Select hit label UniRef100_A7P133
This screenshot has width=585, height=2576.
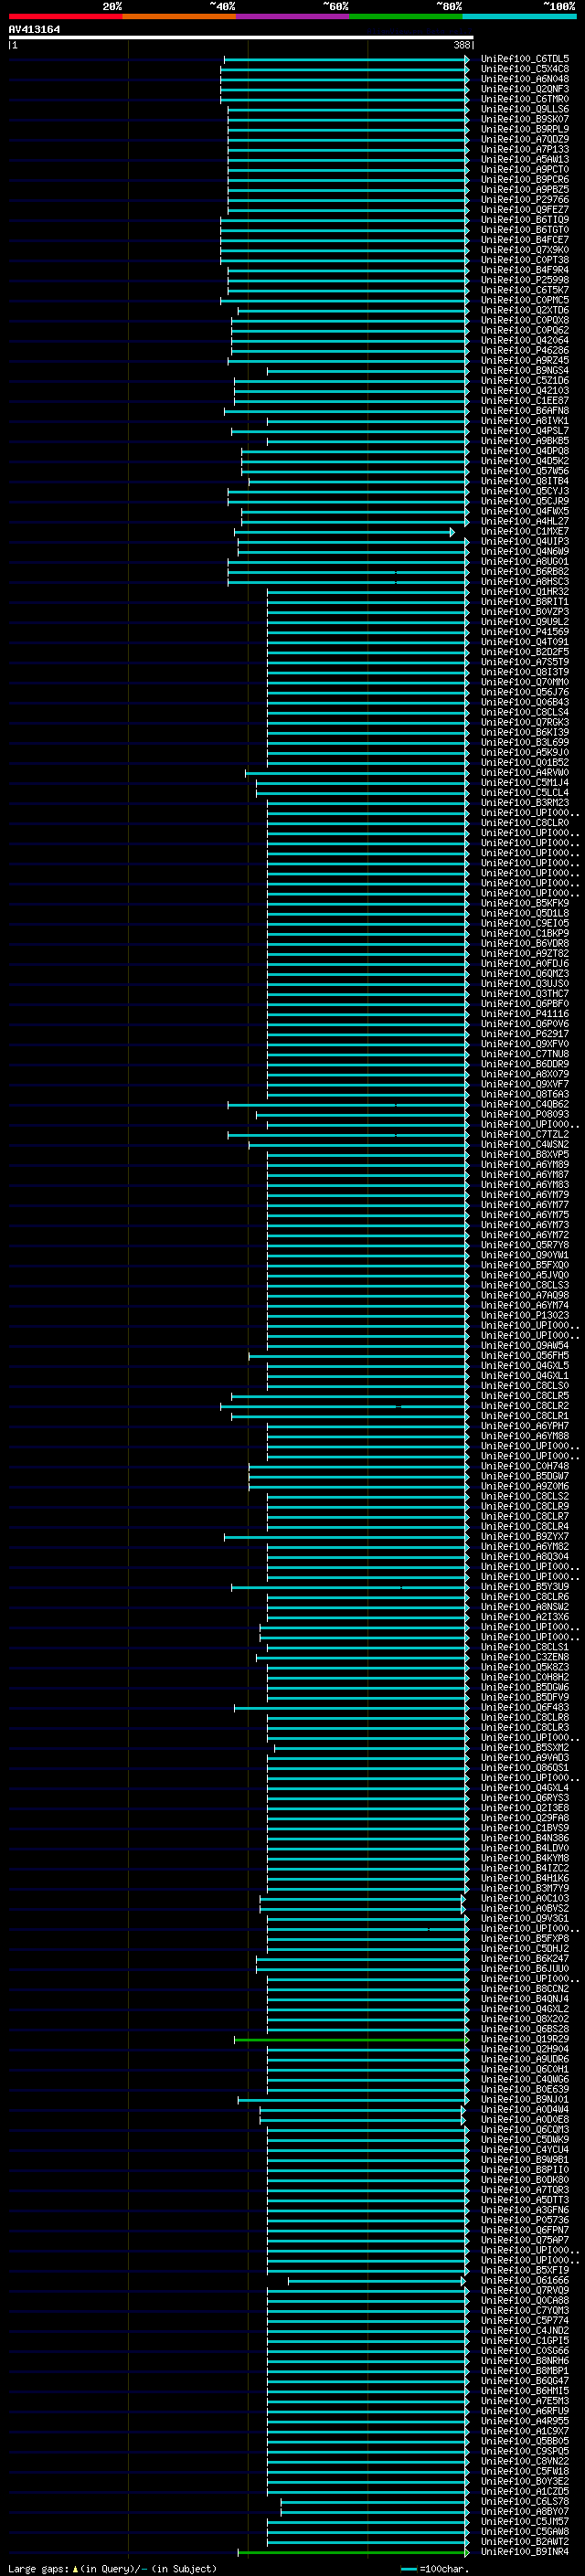point(524,149)
